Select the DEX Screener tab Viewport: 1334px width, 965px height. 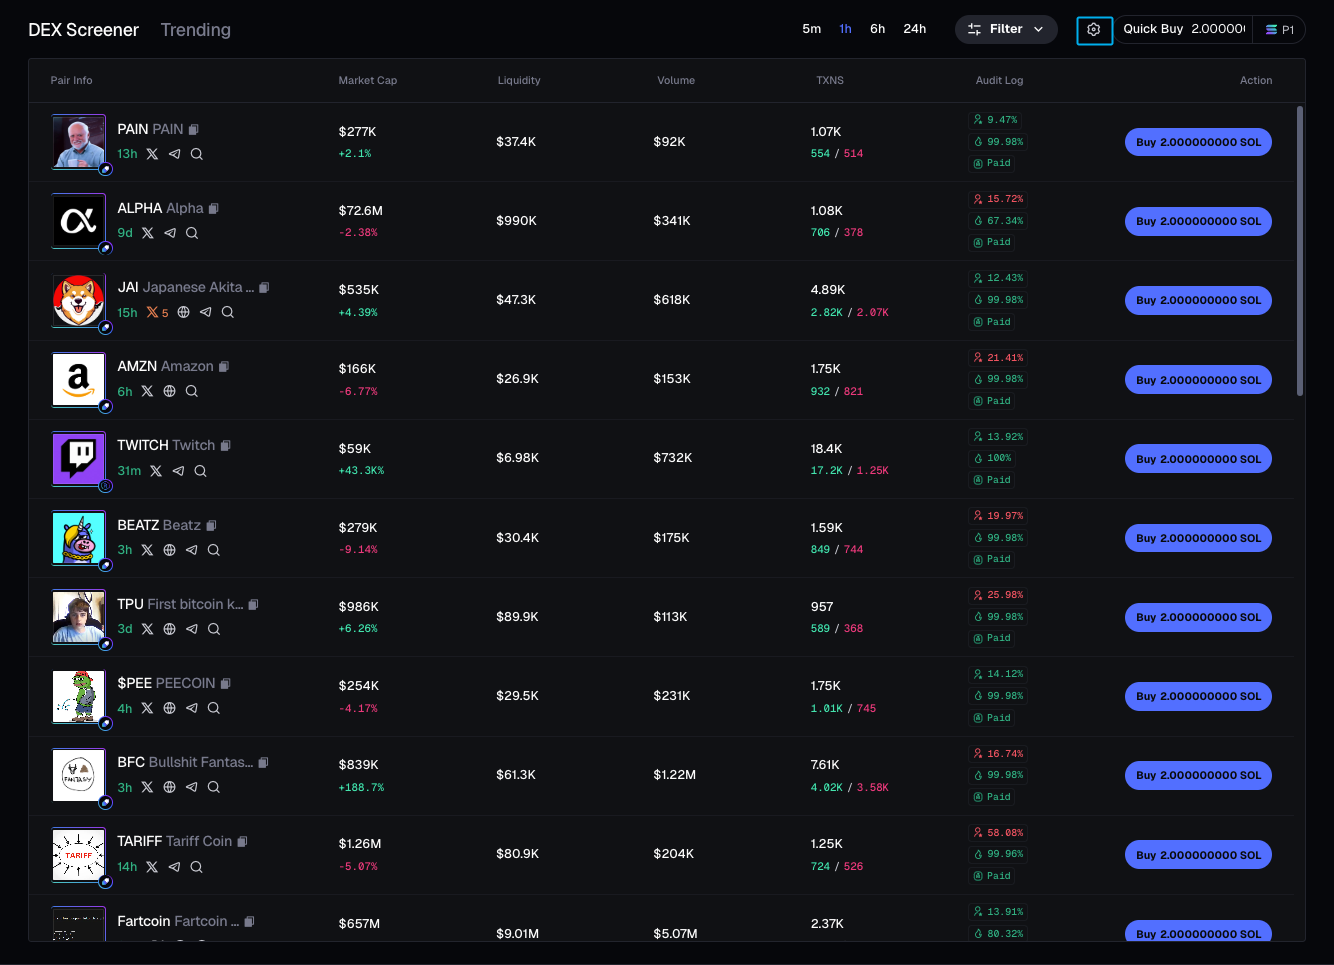pos(83,30)
